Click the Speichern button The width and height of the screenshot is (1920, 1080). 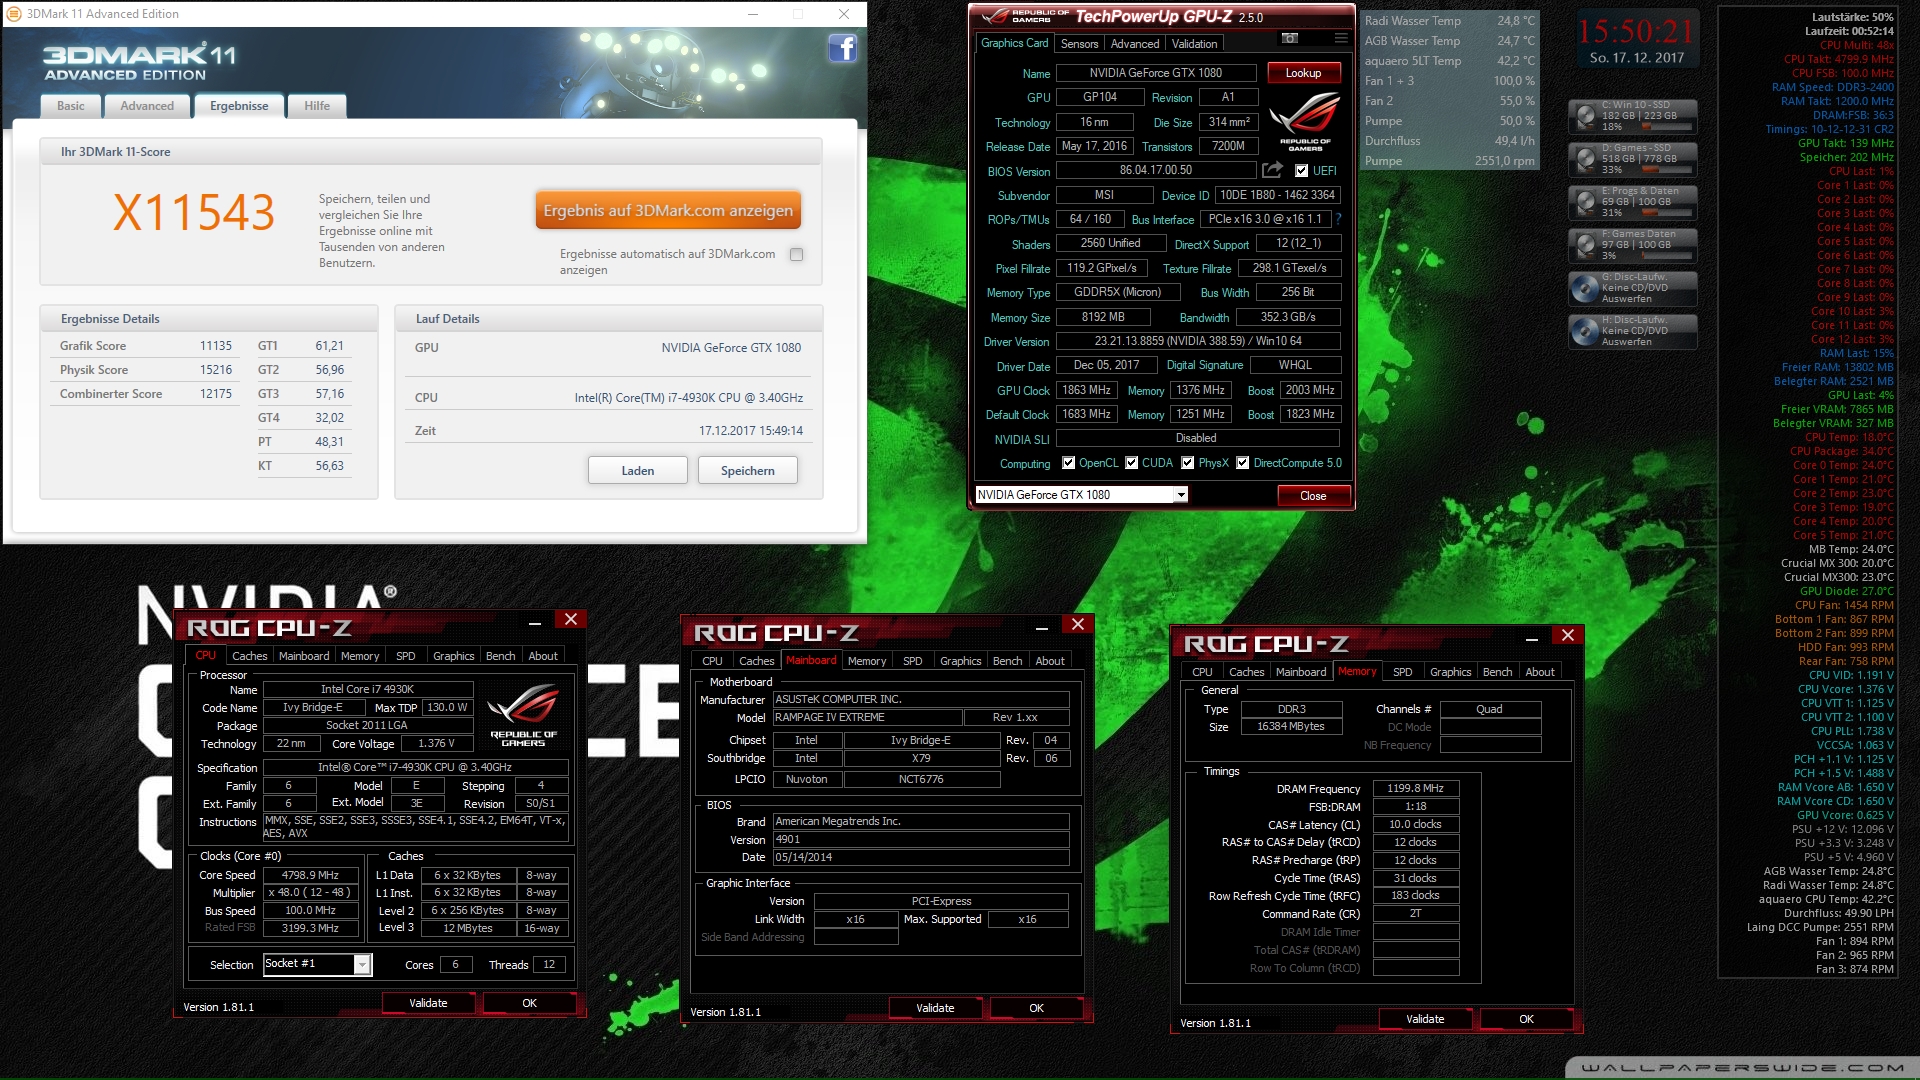[748, 471]
